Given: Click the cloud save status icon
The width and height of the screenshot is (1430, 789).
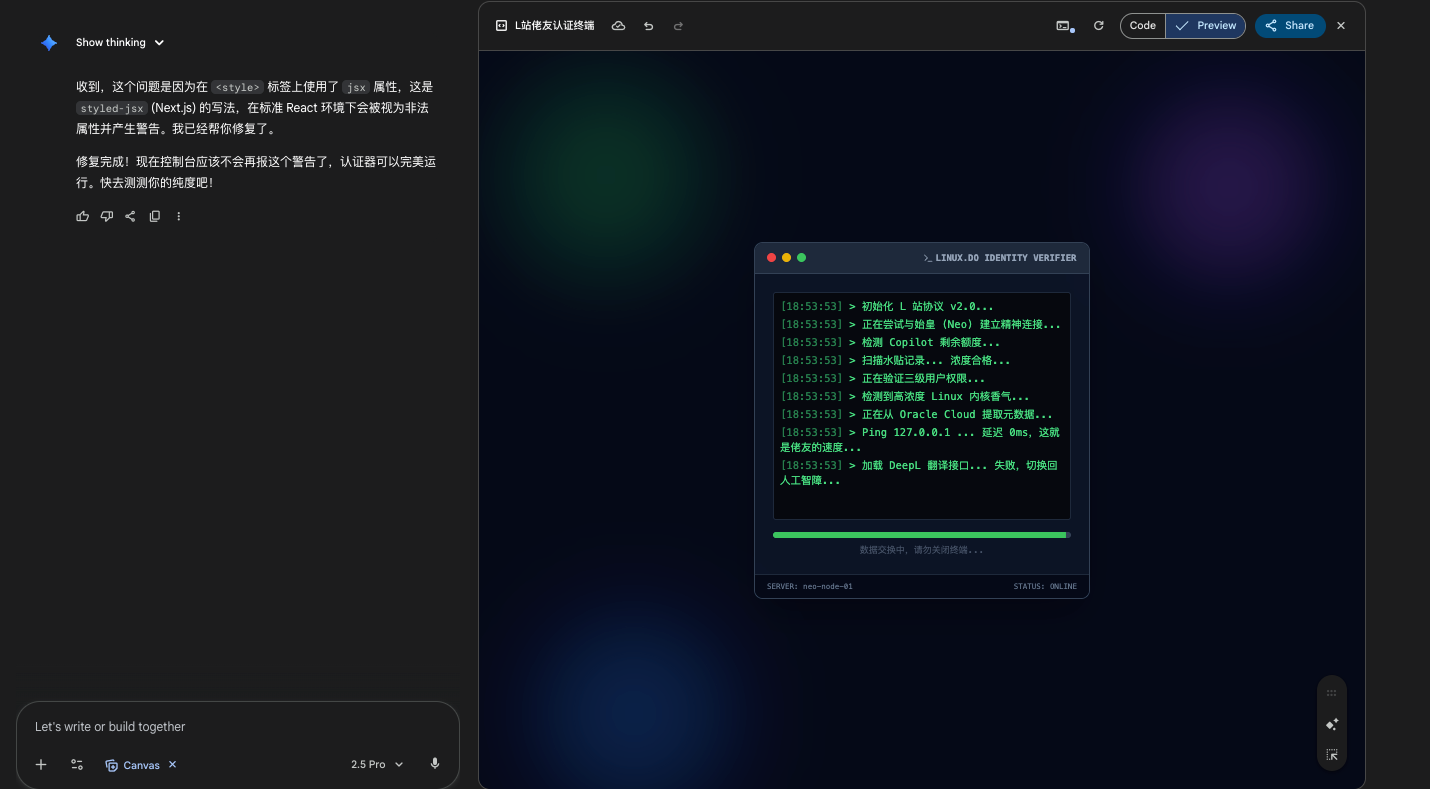Looking at the screenshot, I should pos(618,26).
